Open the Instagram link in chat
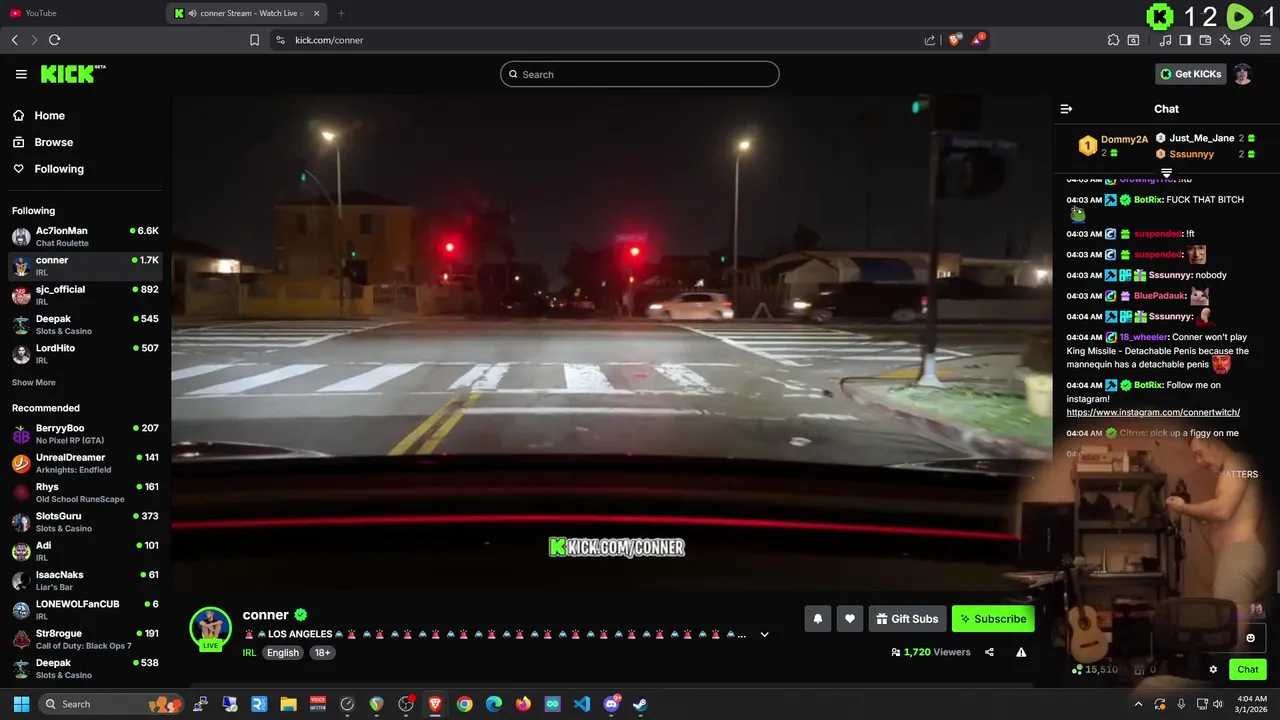The width and height of the screenshot is (1280, 720). tap(1153, 412)
